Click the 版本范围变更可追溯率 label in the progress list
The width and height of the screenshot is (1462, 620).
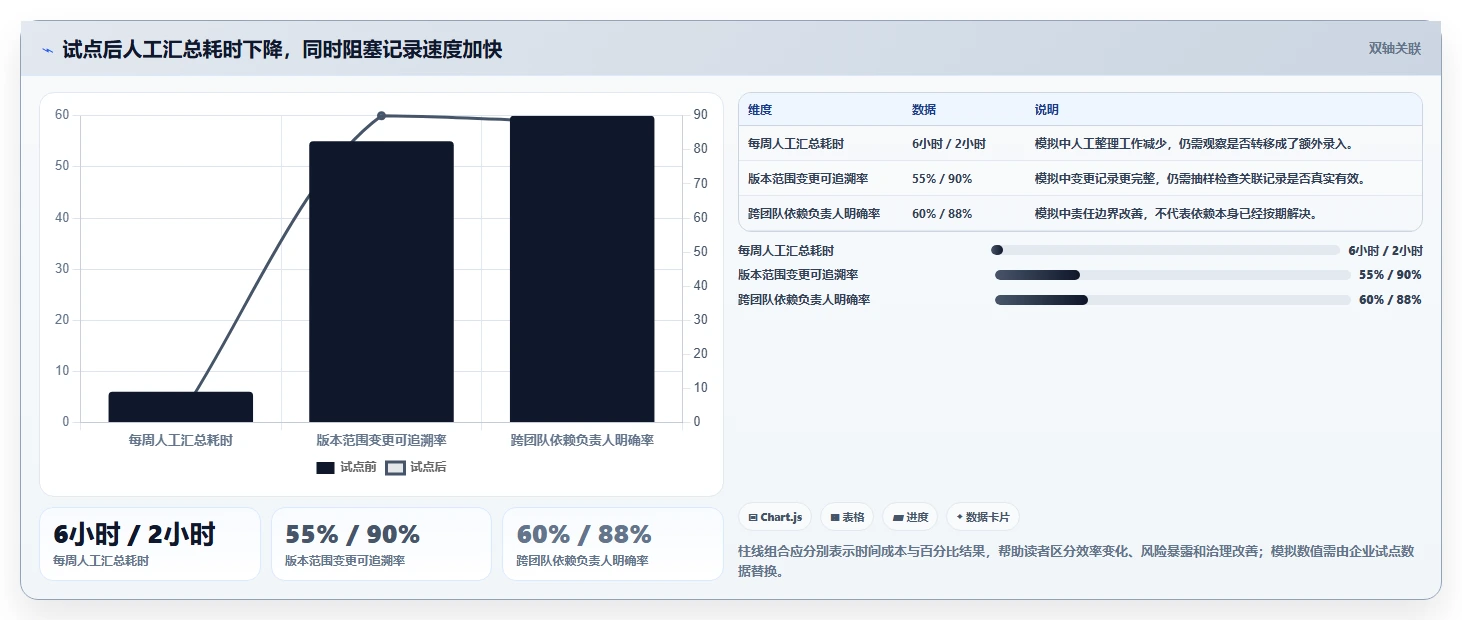pyautogui.click(x=798, y=275)
